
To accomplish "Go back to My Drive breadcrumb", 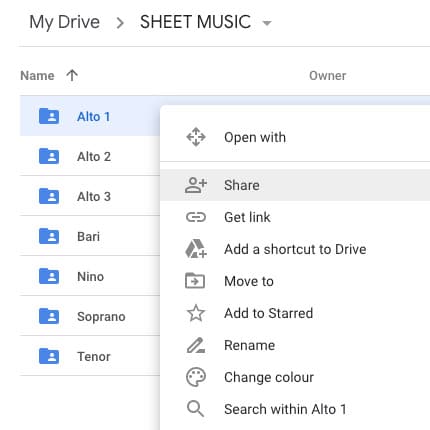I will [64, 22].
